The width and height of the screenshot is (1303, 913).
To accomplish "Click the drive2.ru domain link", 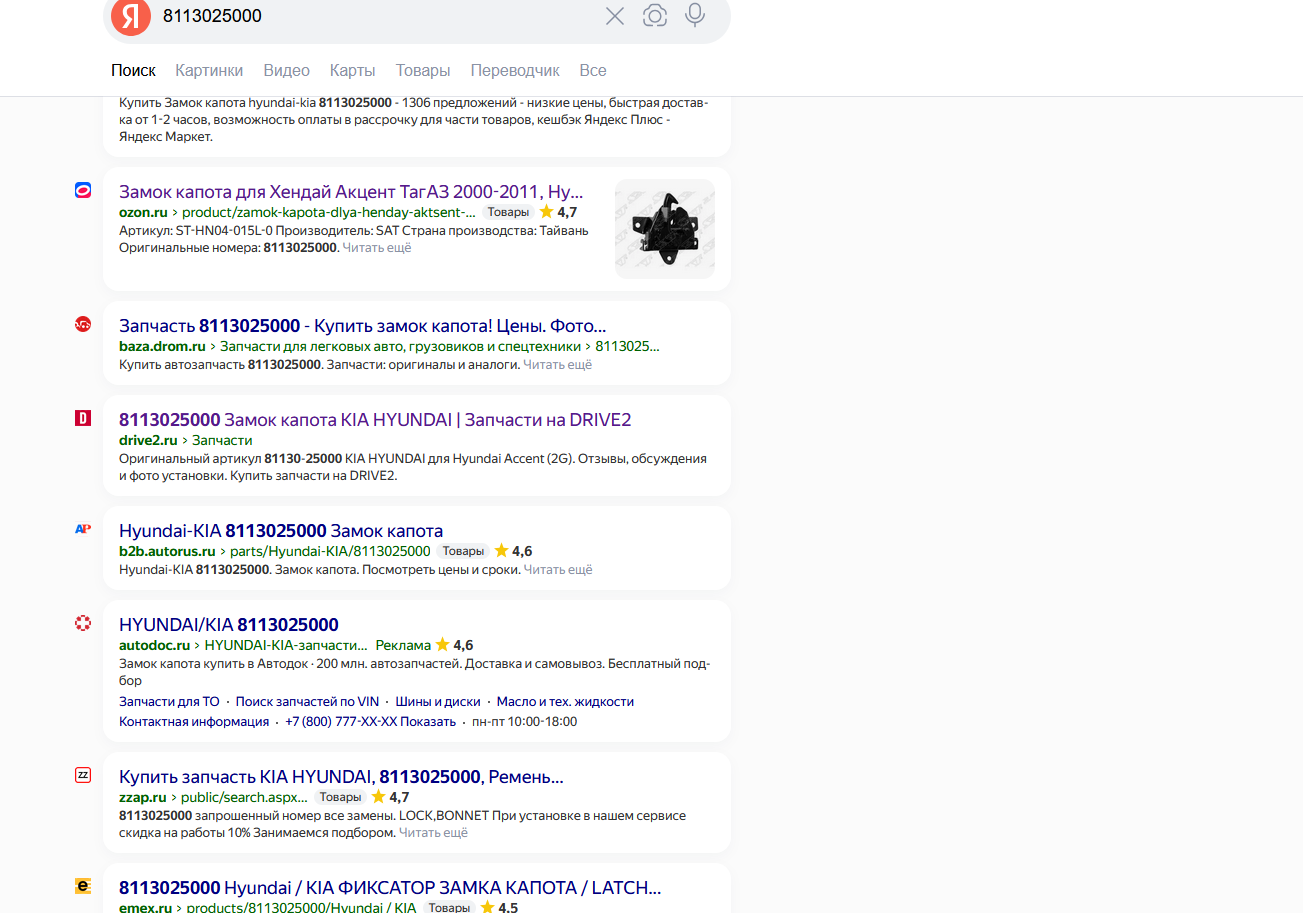I will click(x=148, y=440).
